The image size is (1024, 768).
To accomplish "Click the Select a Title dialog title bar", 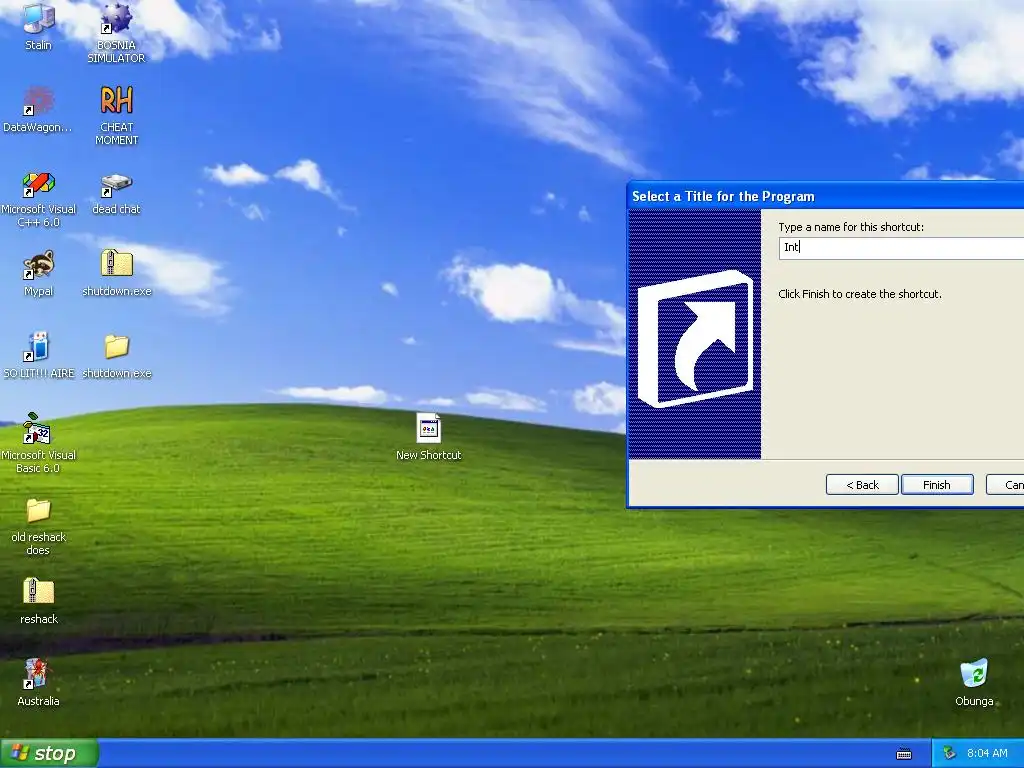I will click(825, 196).
